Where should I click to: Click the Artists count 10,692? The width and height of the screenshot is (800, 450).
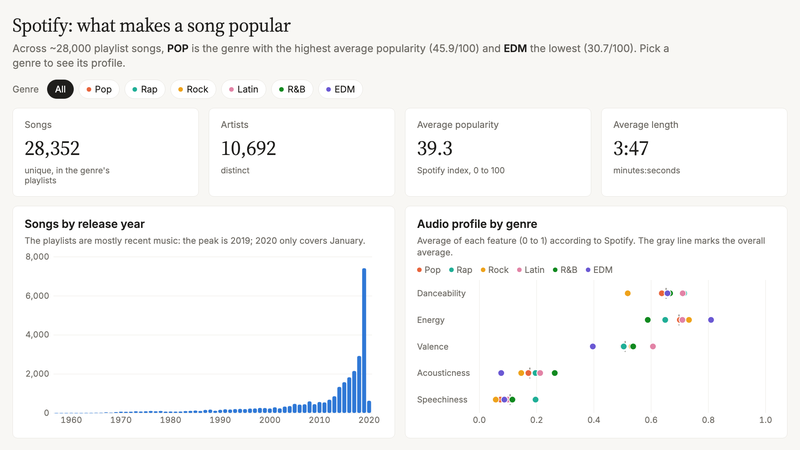248,148
